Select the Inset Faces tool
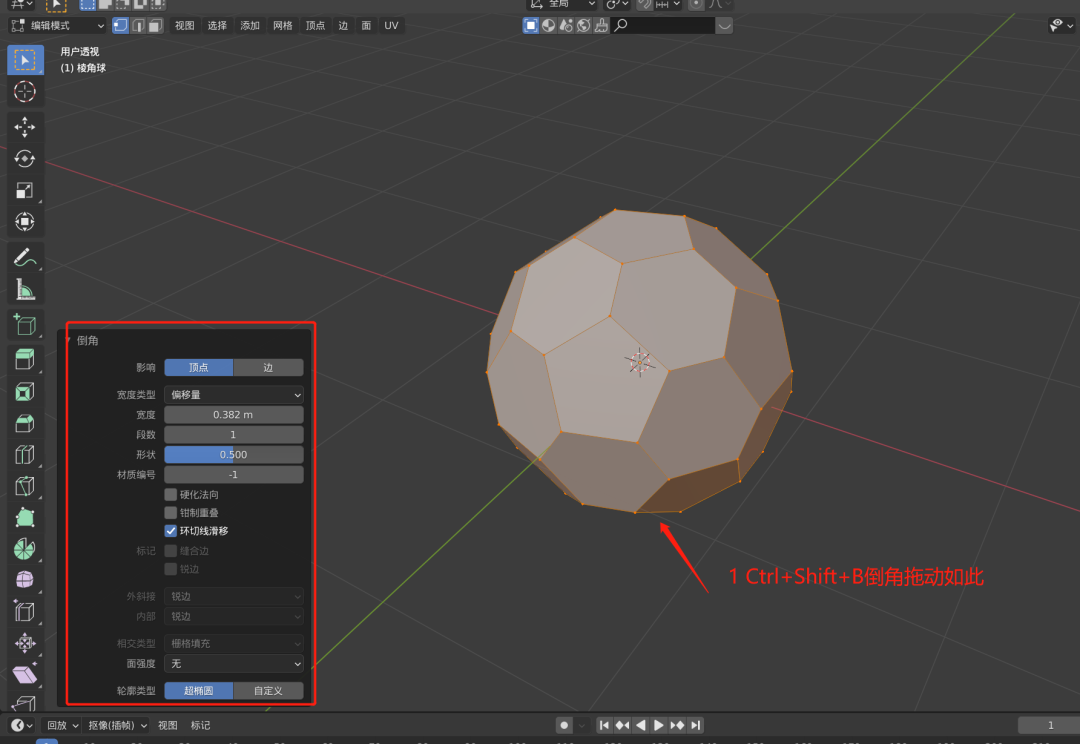 click(x=25, y=391)
